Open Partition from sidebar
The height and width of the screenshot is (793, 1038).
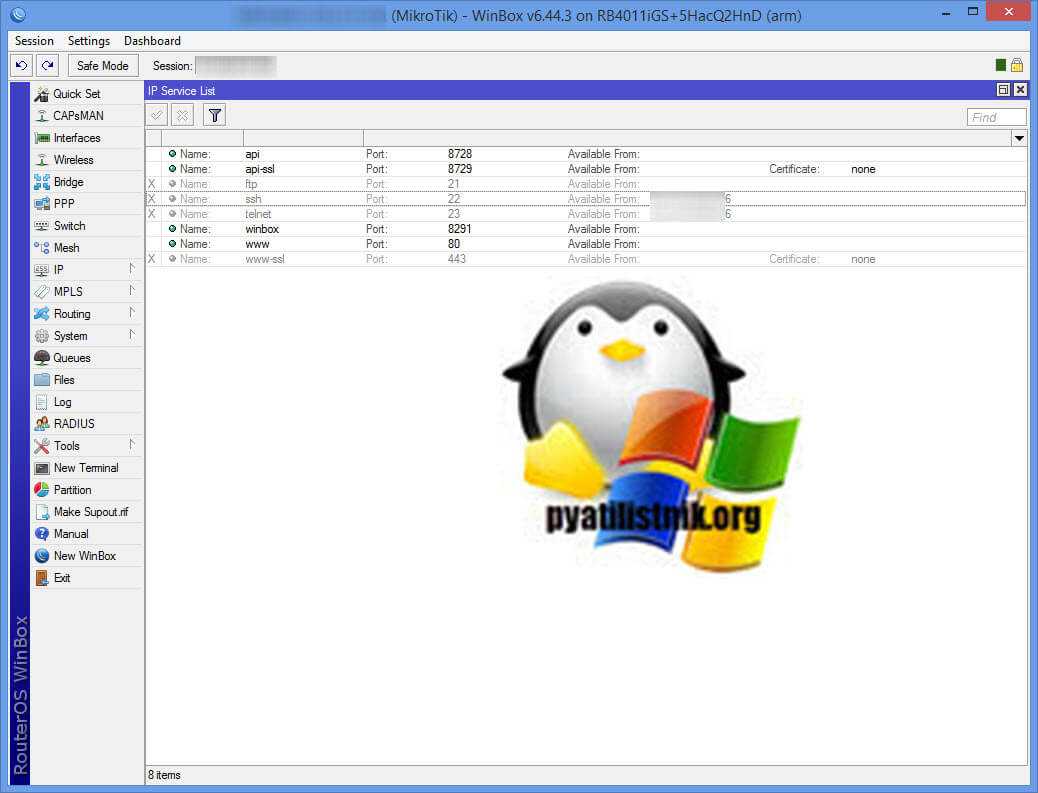click(x=87, y=490)
